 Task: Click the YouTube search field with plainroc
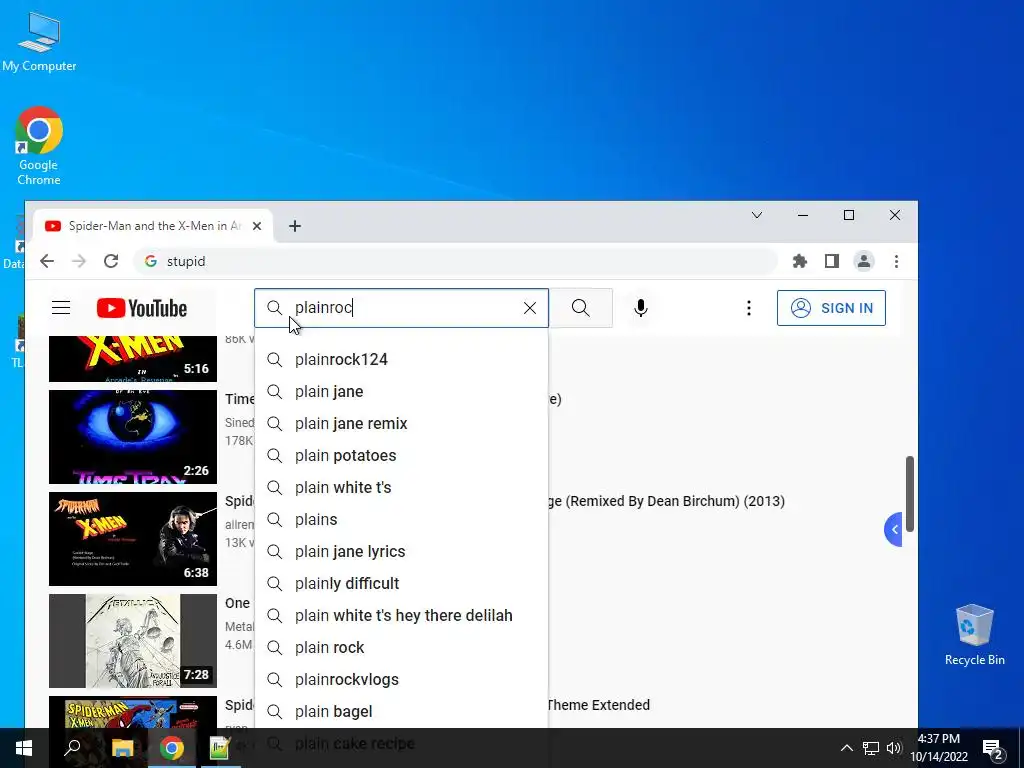pos(401,308)
